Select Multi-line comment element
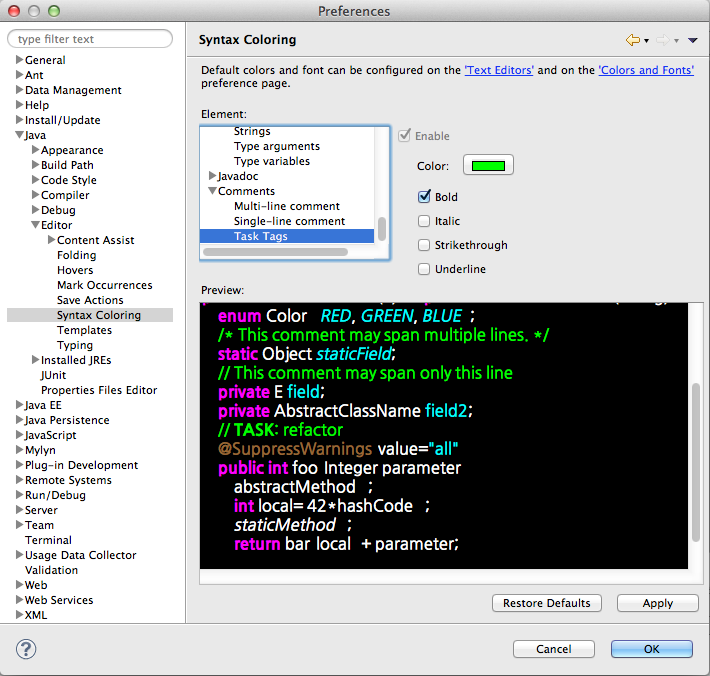The width and height of the screenshot is (710, 676). [x=287, y=206]
